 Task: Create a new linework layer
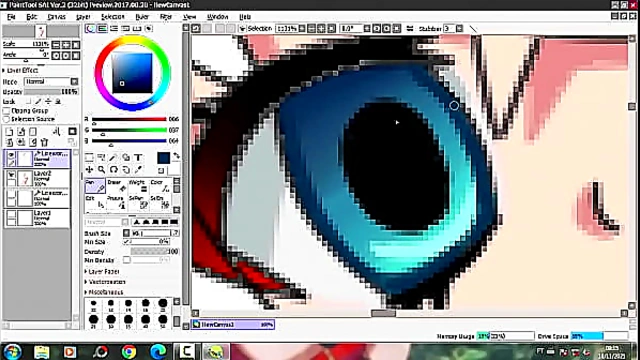click(x=21, y=131)
